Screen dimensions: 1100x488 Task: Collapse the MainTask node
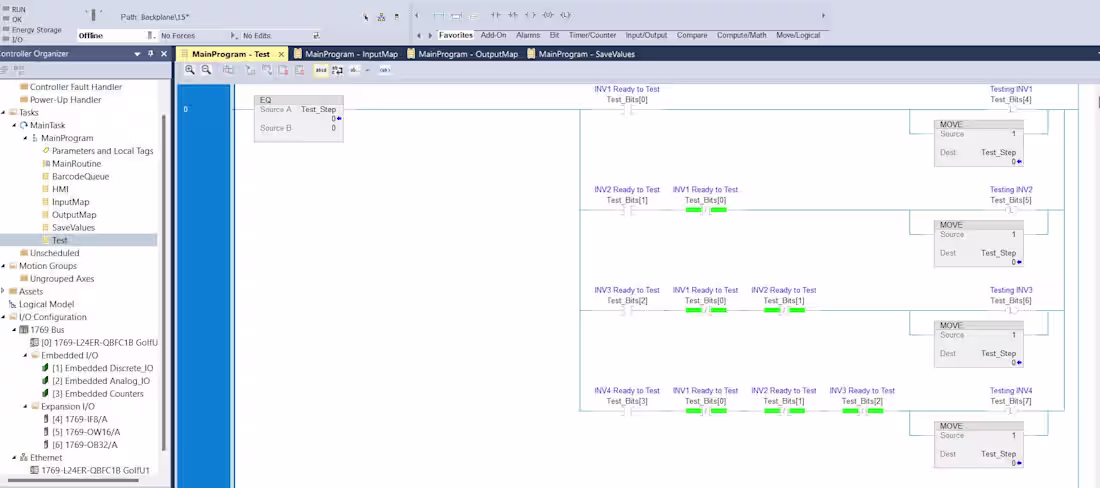[14, 125]
